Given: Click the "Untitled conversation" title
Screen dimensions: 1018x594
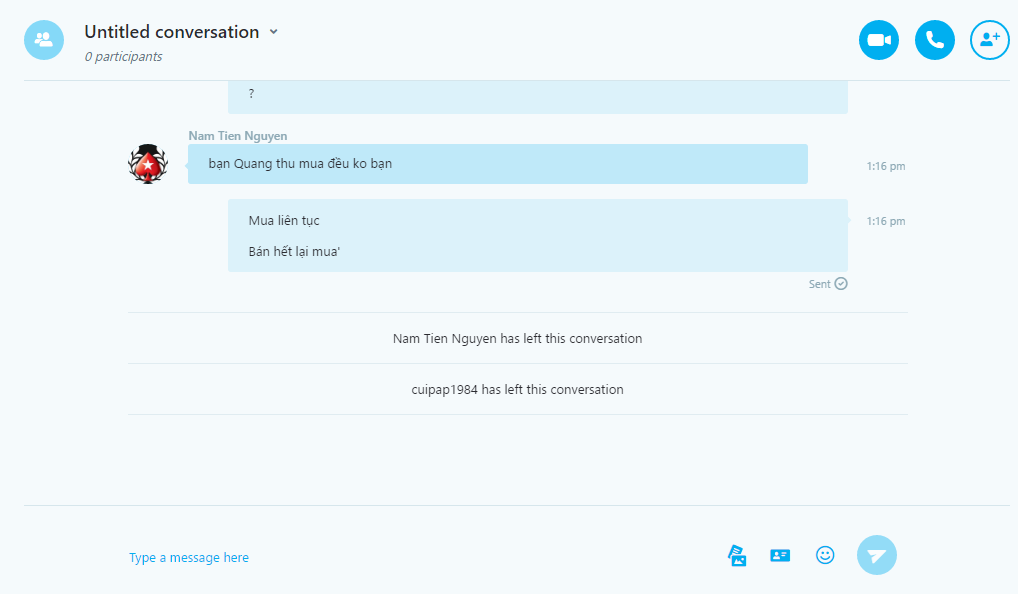Looking at the screenshot, I should (171, 32).
